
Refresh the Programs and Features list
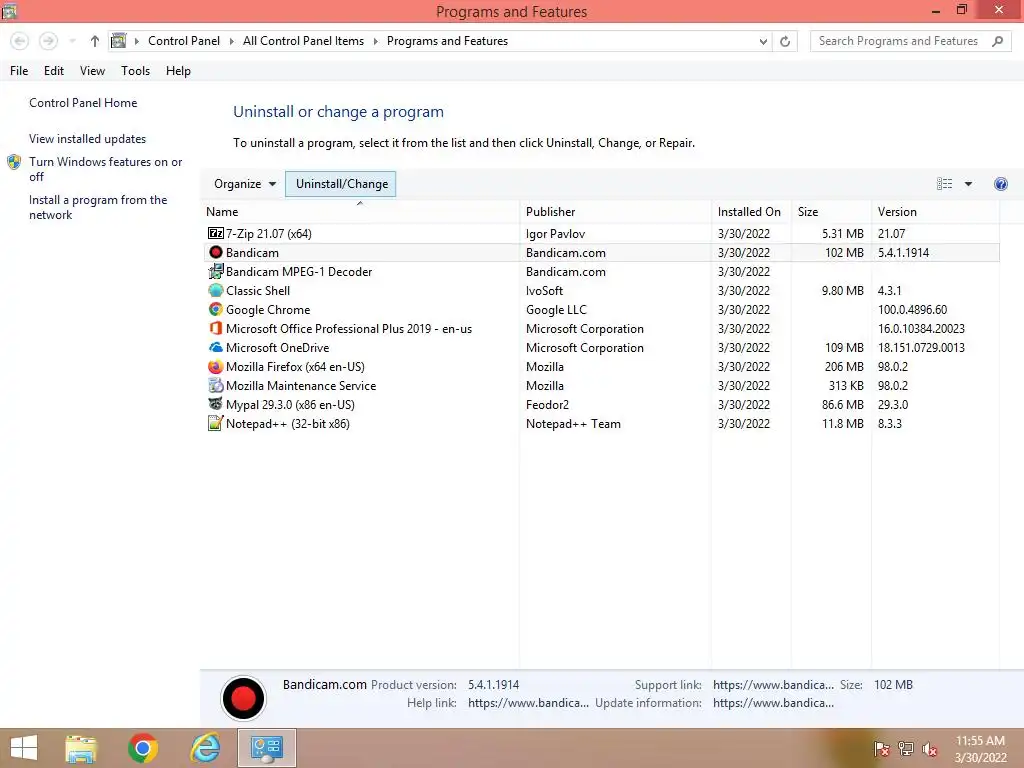click(x=785, y=41)
